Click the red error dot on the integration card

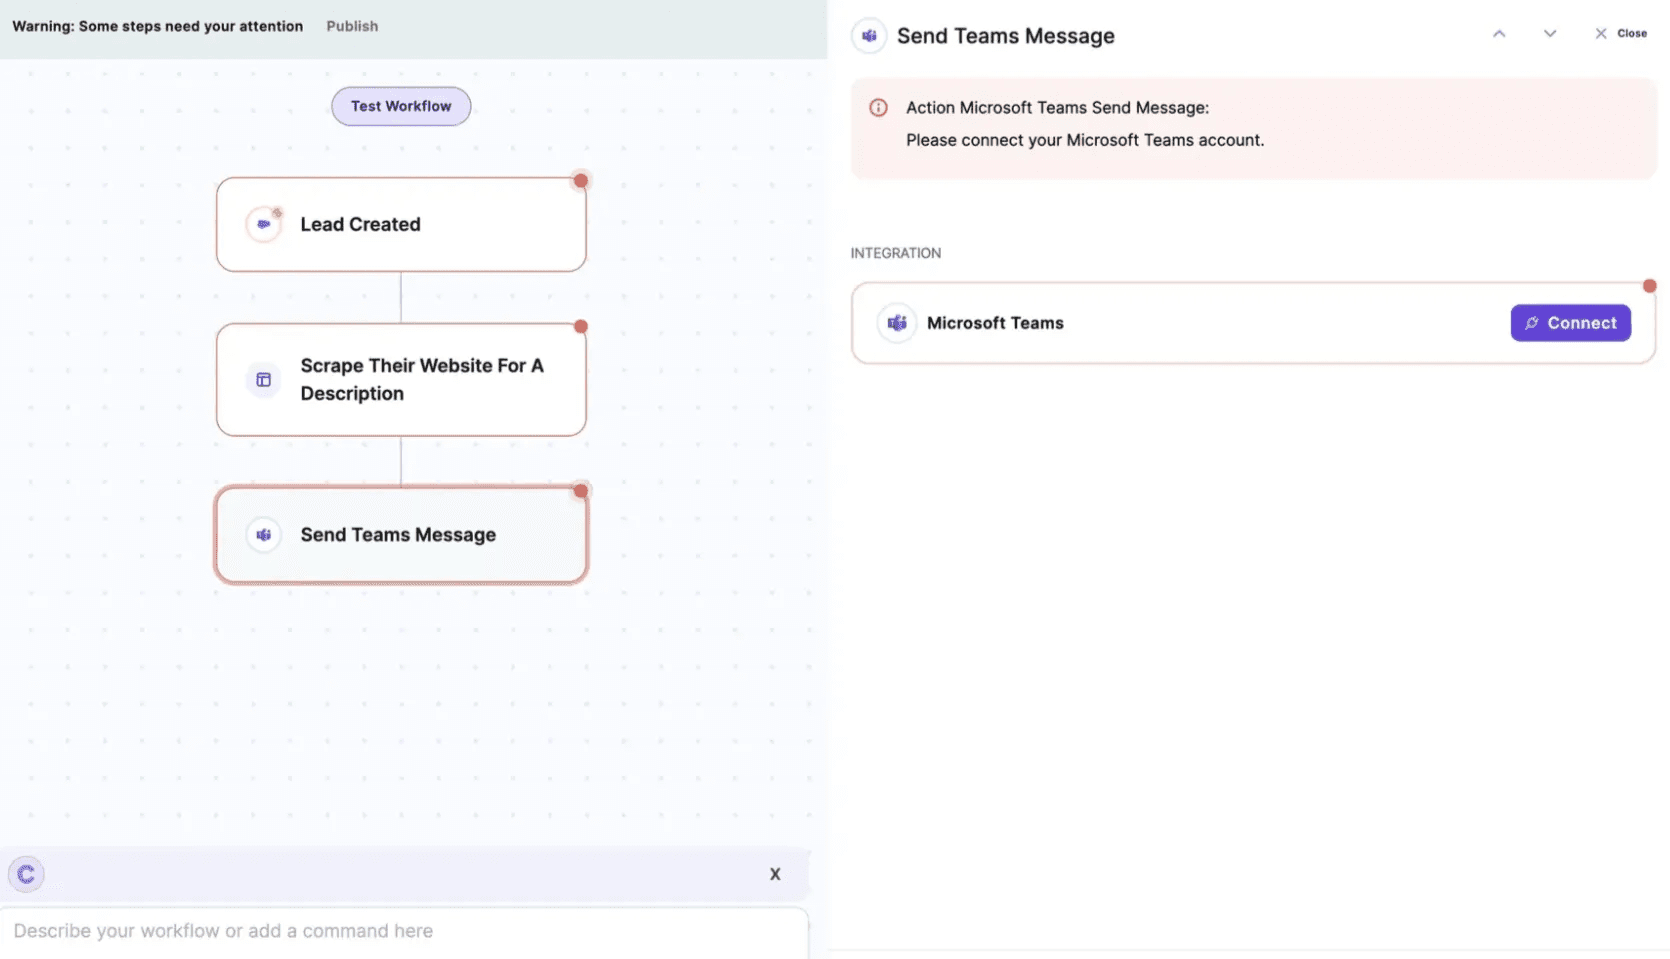pyautogui.click(x=1650, y=286)
